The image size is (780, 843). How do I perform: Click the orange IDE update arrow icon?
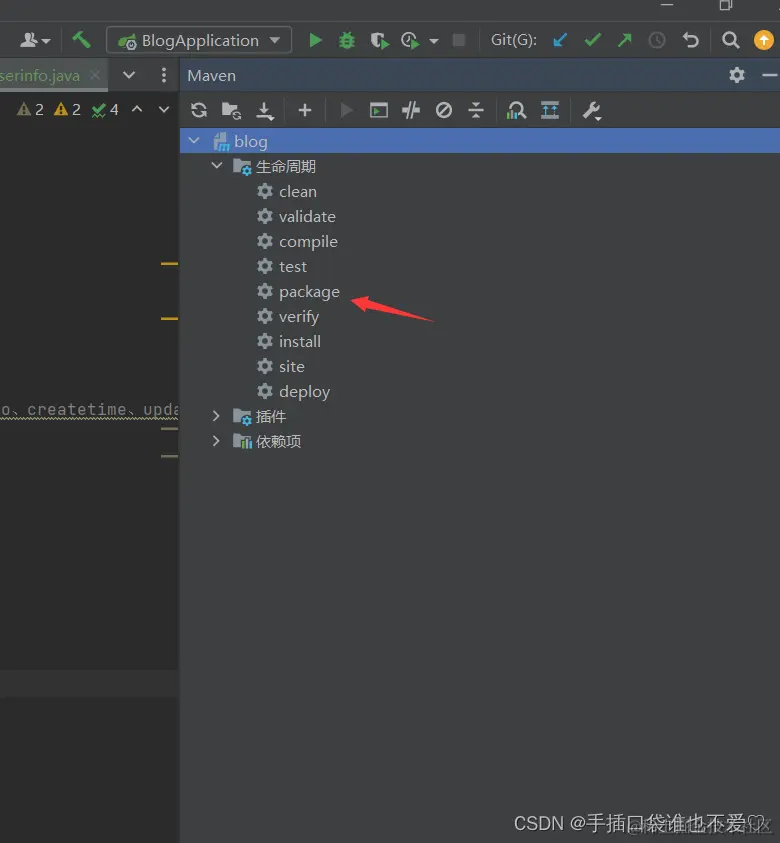click(x=763, y=40)
